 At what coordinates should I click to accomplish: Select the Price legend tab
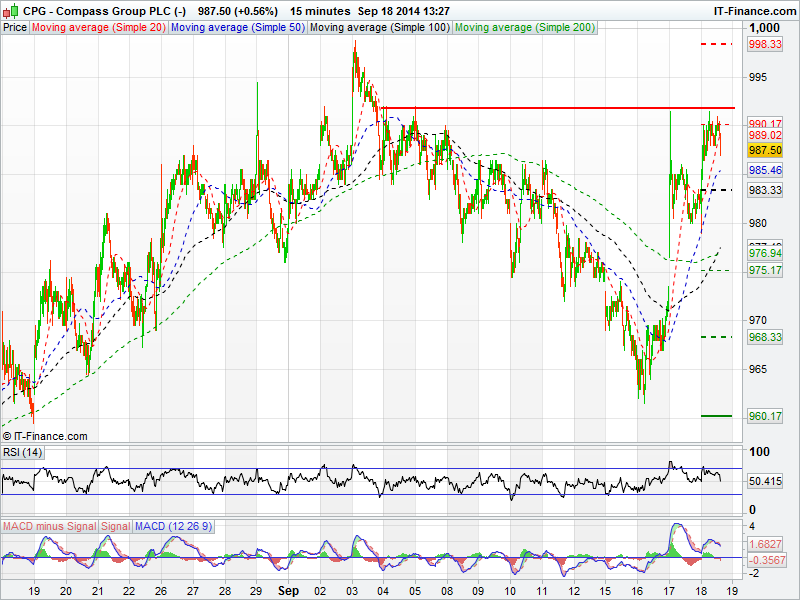click(x=15, y=28)
